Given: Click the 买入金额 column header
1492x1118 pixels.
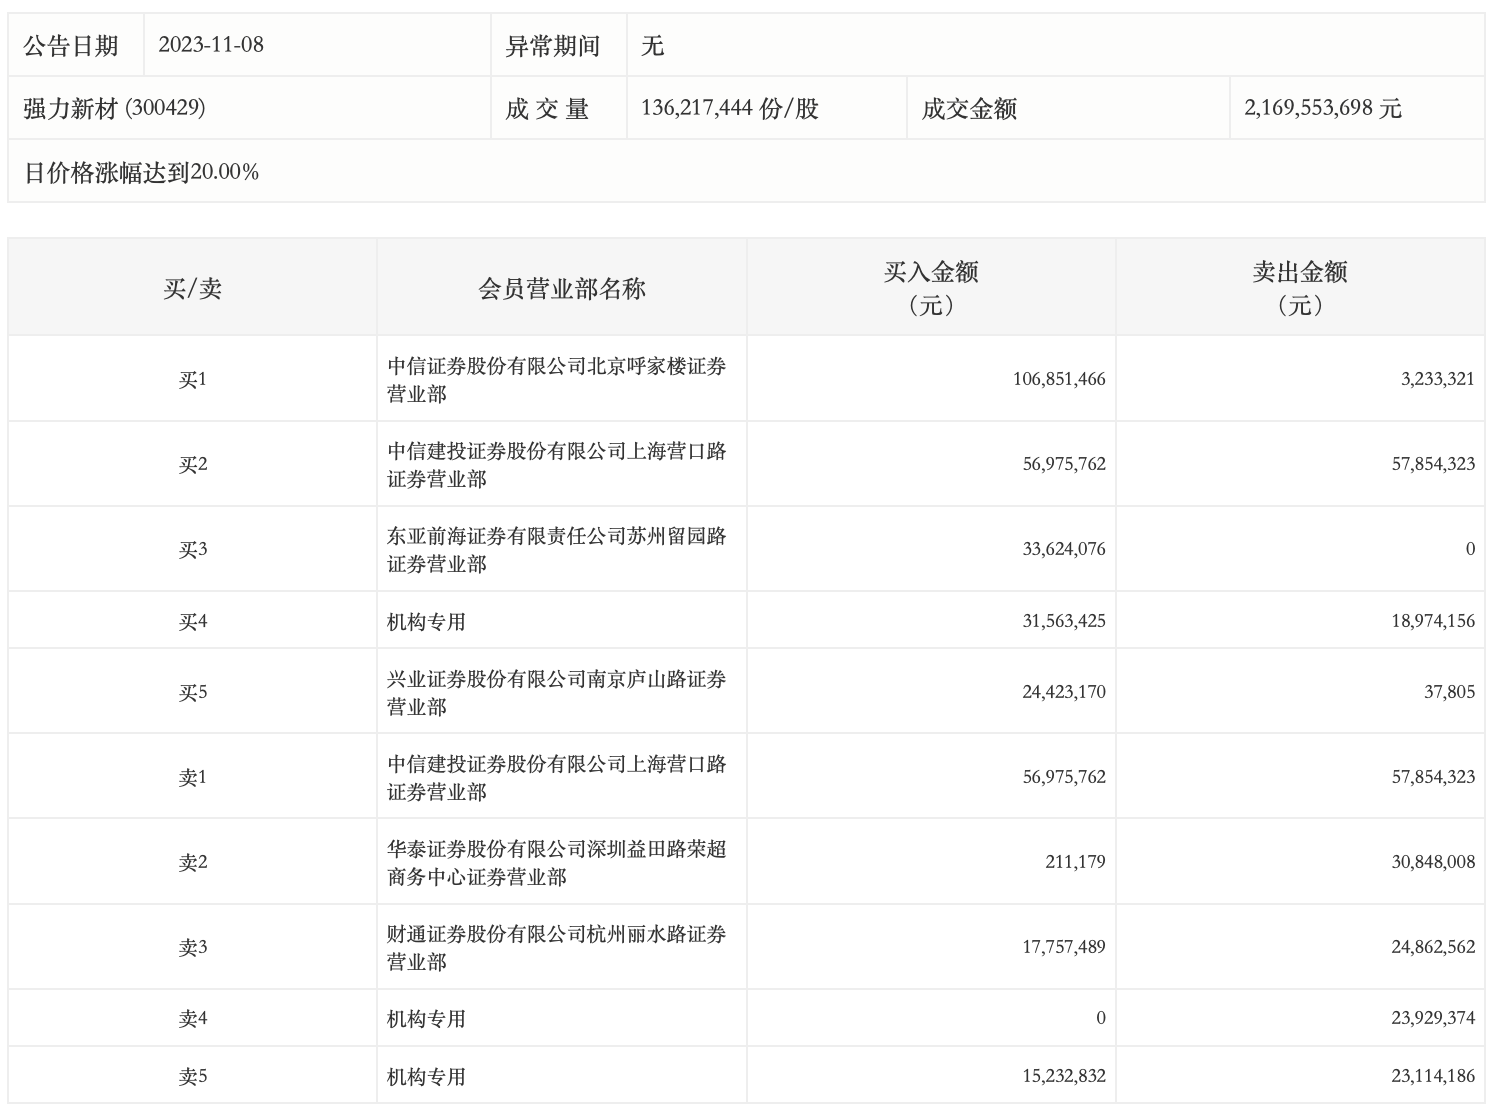Looking at the screenshot, I should point(931,287).
